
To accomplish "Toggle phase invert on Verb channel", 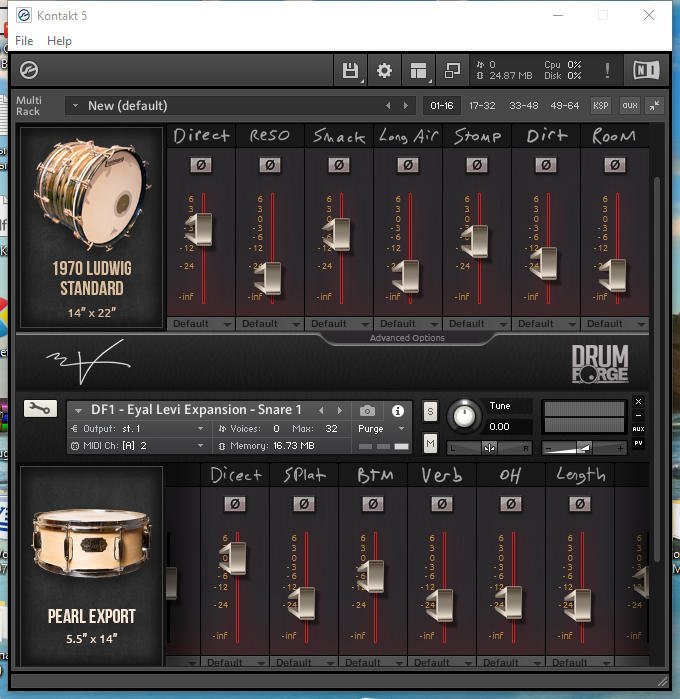I will 442,504.
